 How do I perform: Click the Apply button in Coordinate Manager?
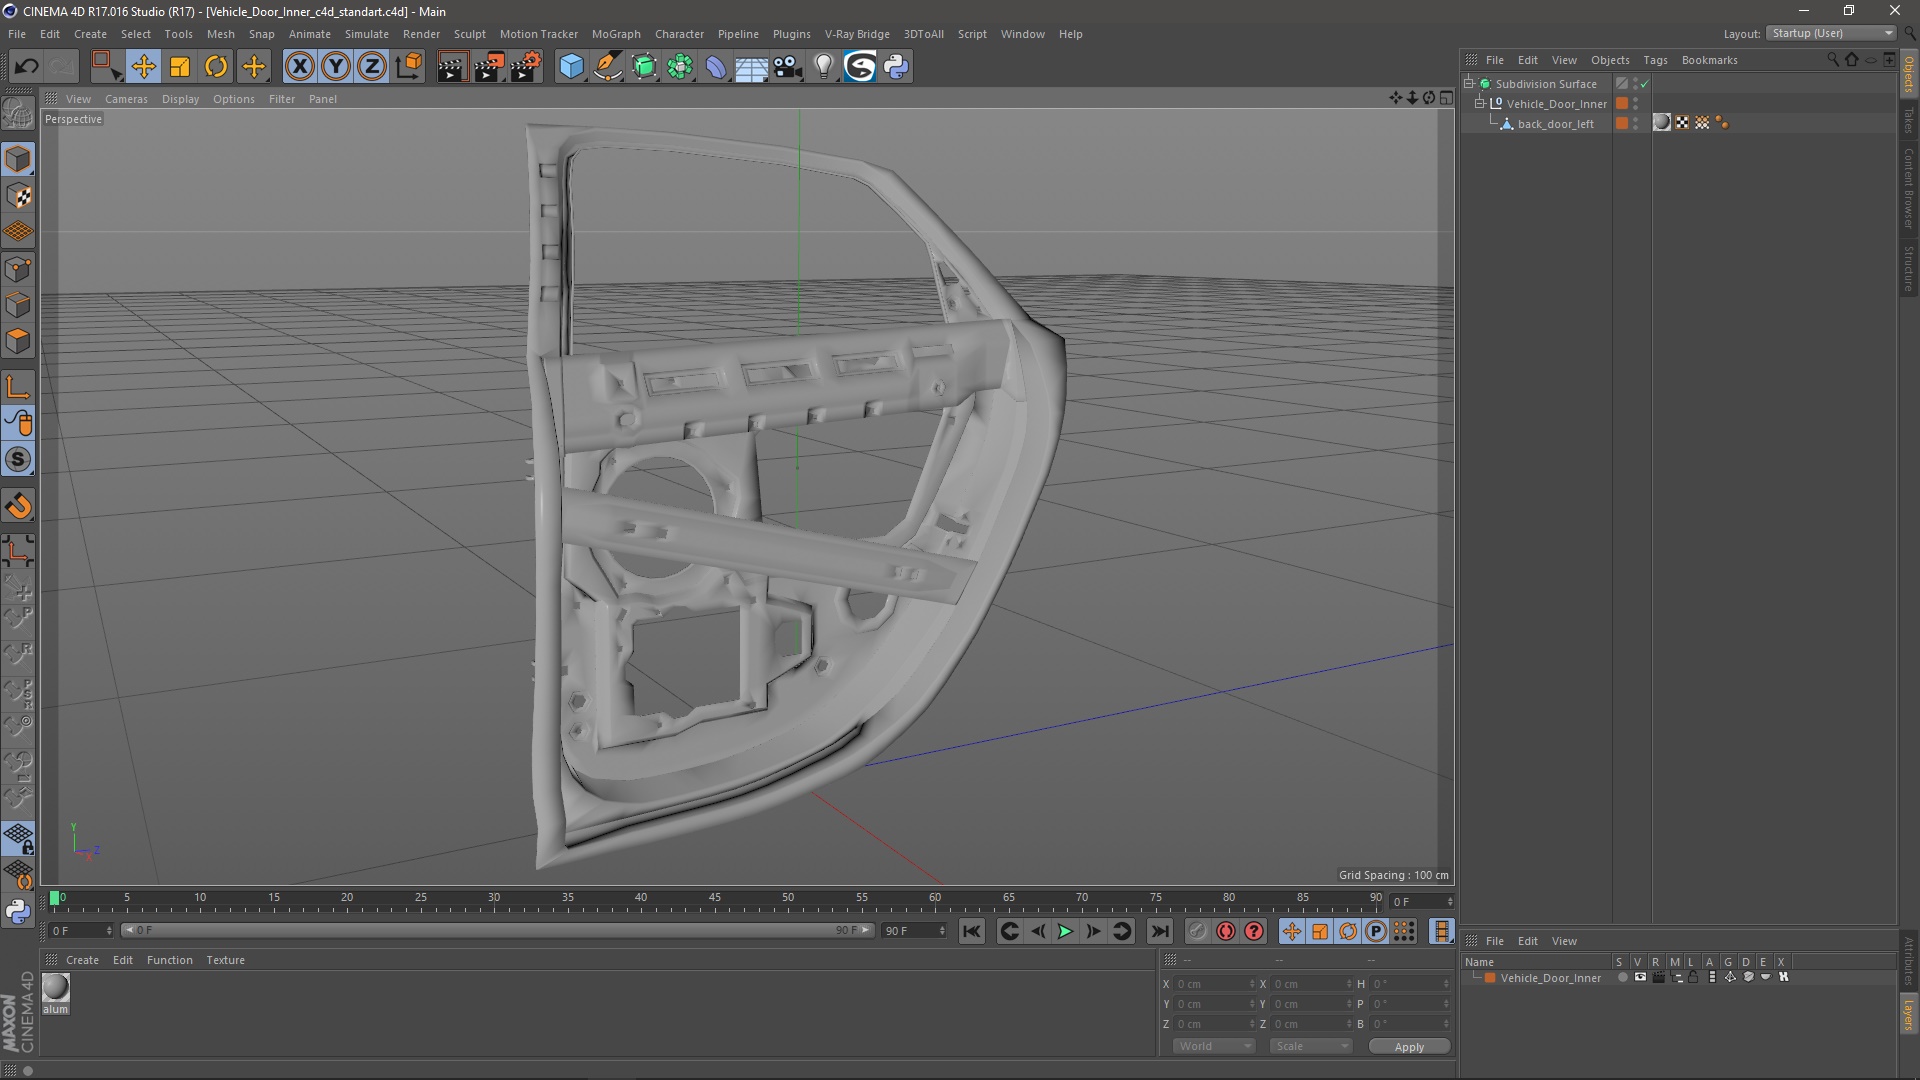tap(1407, 1046)
